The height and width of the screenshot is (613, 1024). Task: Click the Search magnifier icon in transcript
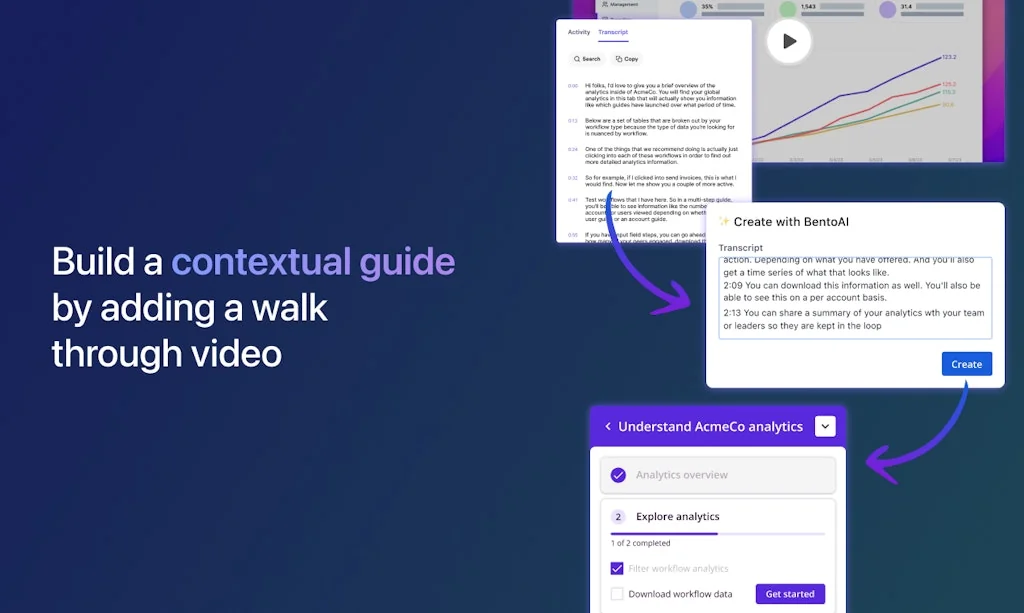click(577, 59)
